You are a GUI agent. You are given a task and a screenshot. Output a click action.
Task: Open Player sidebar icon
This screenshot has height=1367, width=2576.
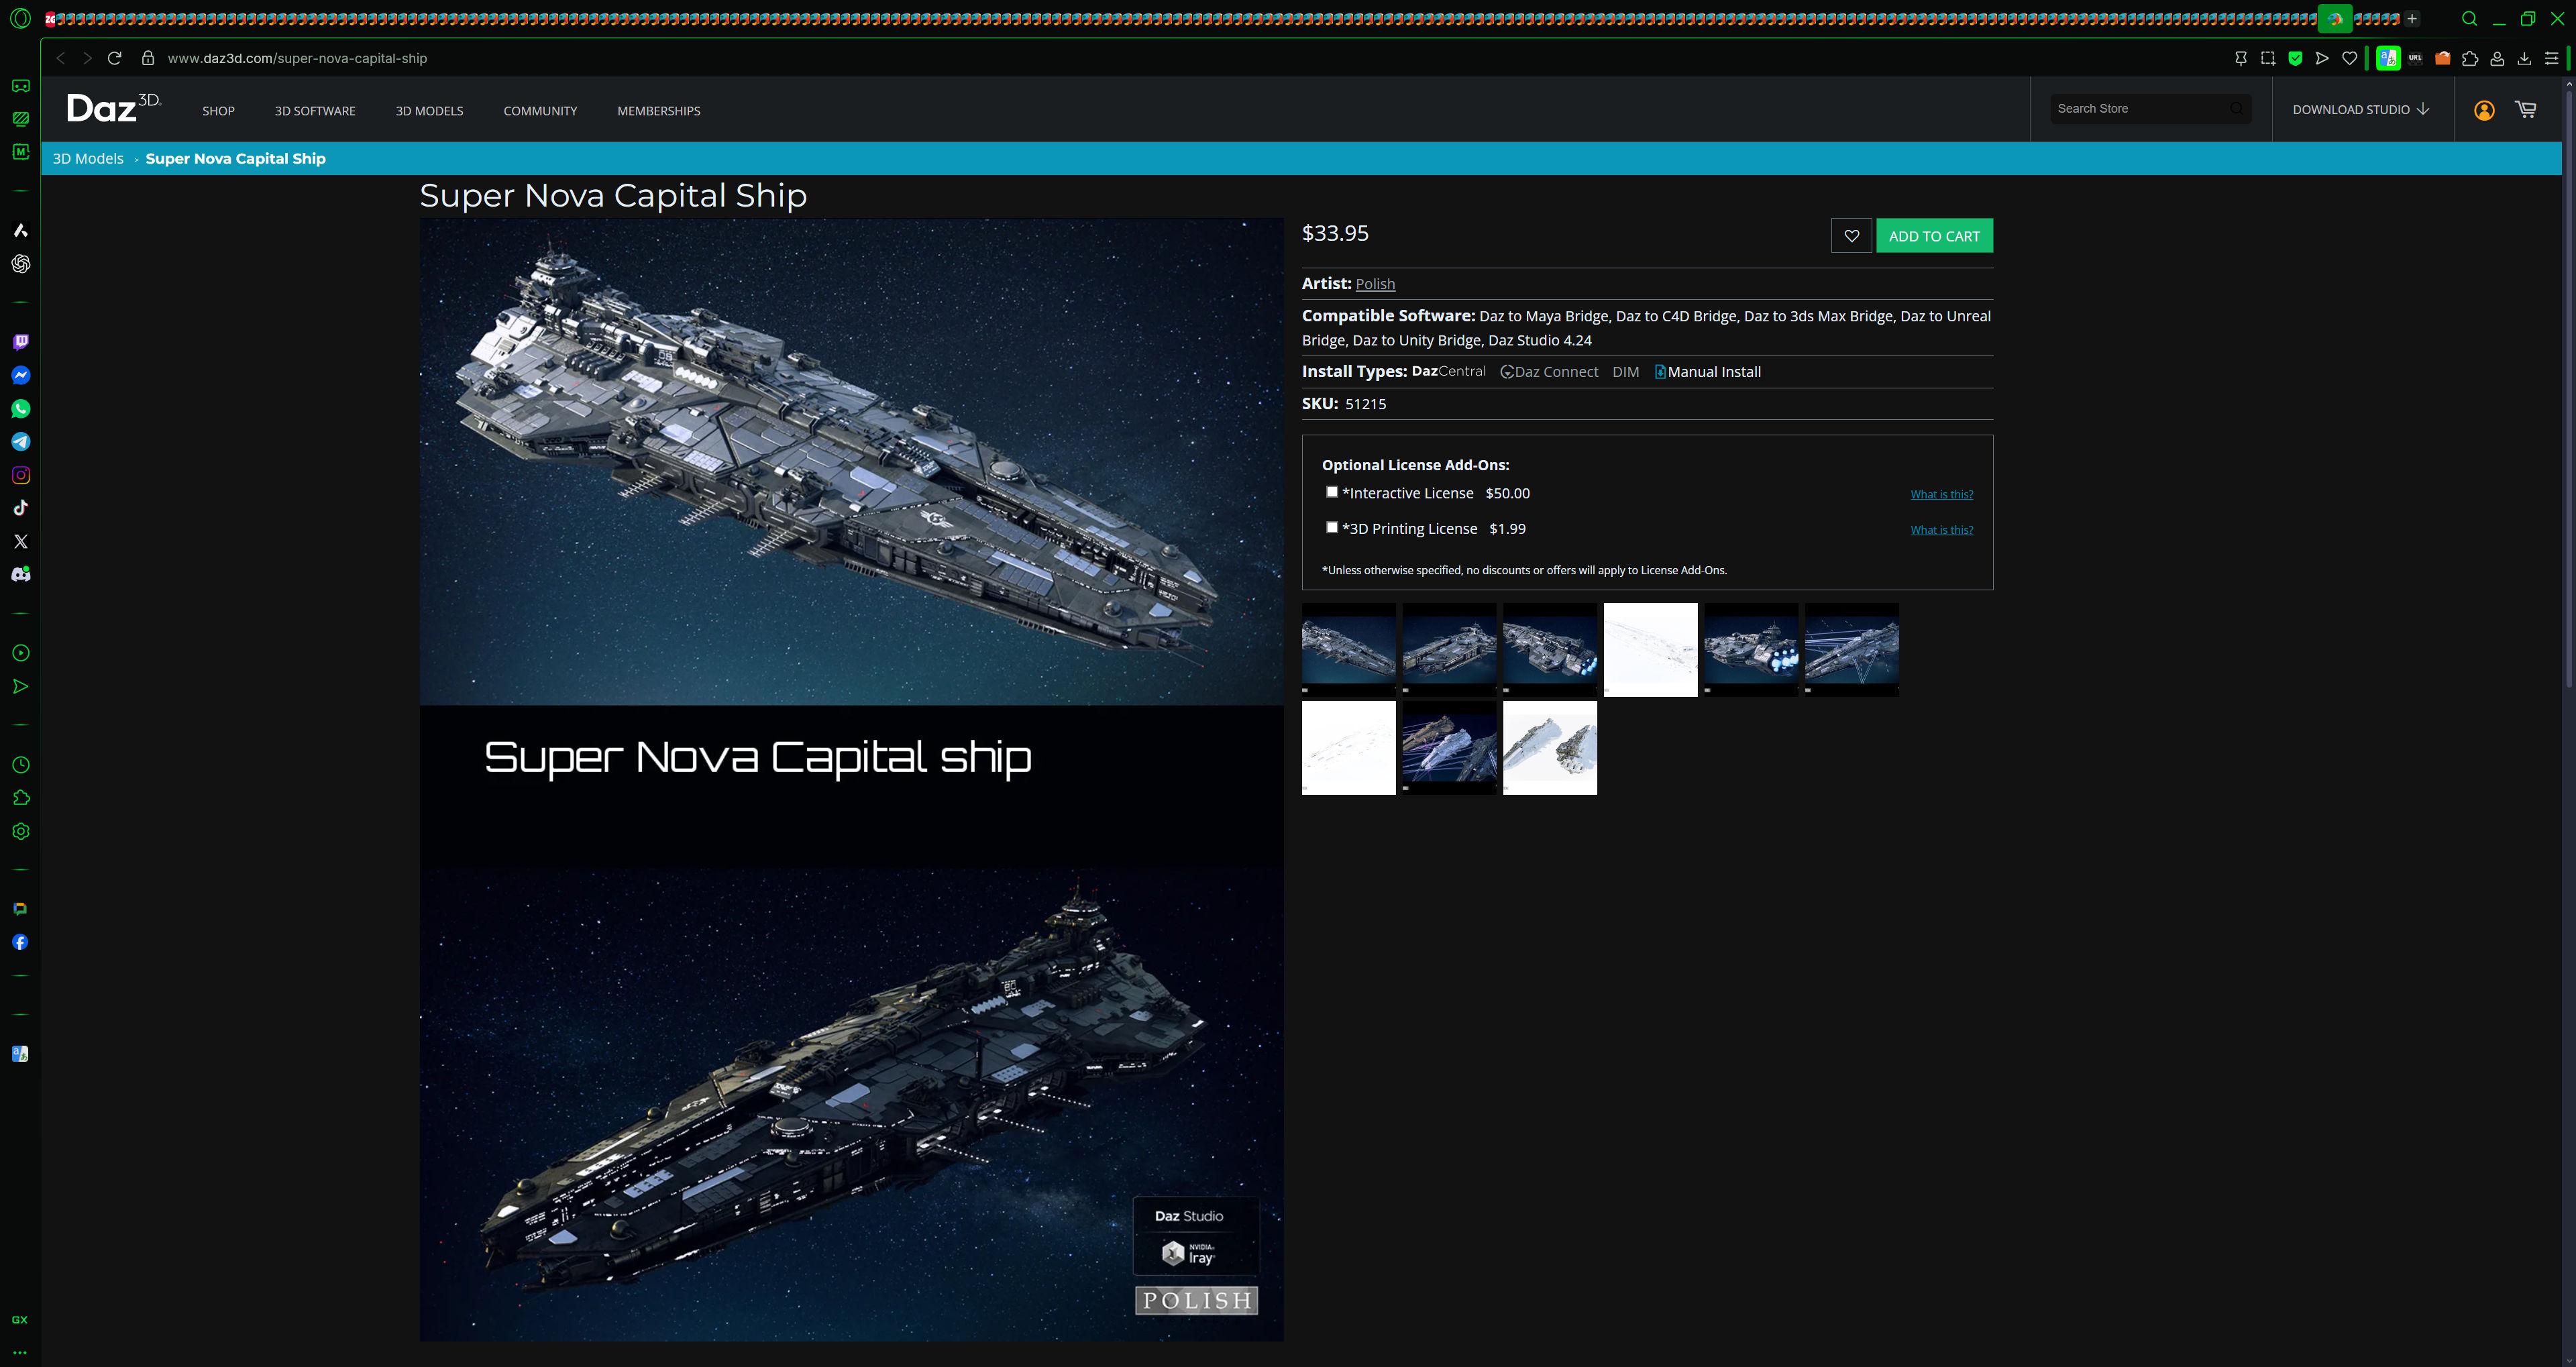pyautogui.click(x=20, y=653)
